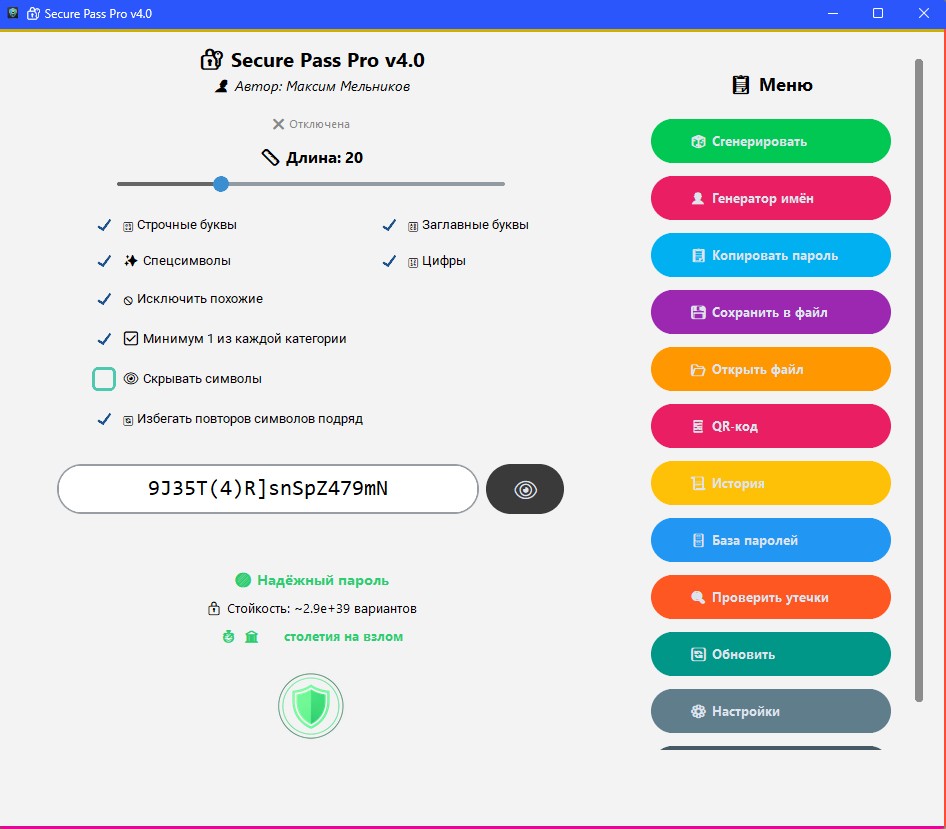Click the bank building icon near столетия на взлом
The height and width of the screenshot is (829, 946).
click(252, 637)
